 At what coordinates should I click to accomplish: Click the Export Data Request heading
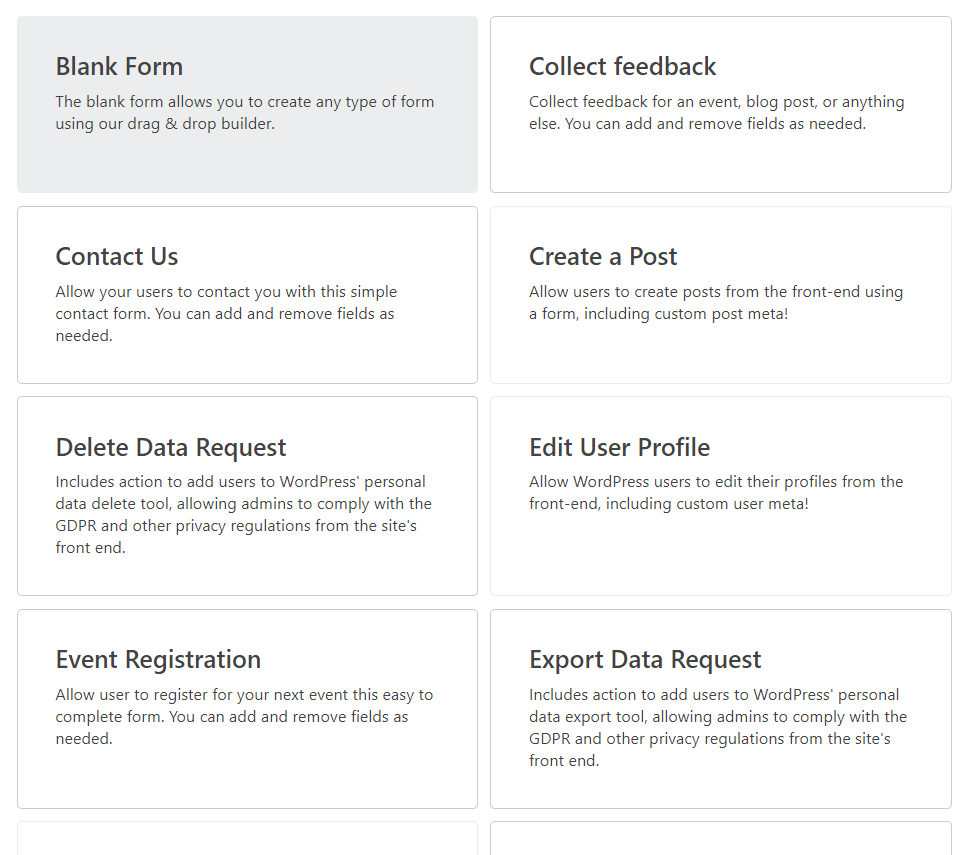(x=645, y=660)
